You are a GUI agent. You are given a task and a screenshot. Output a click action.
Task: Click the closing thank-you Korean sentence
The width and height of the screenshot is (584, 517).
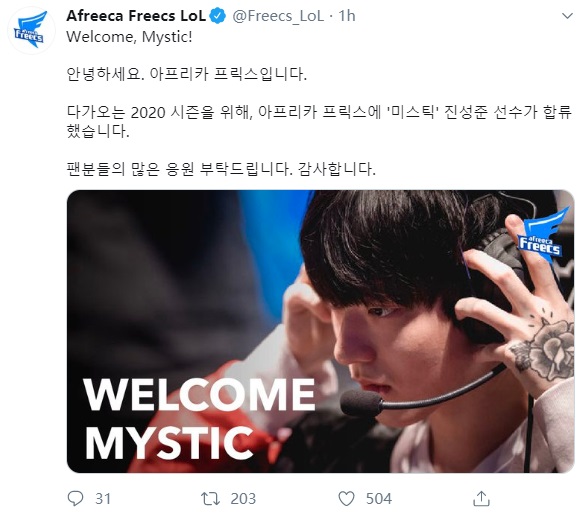221,169
